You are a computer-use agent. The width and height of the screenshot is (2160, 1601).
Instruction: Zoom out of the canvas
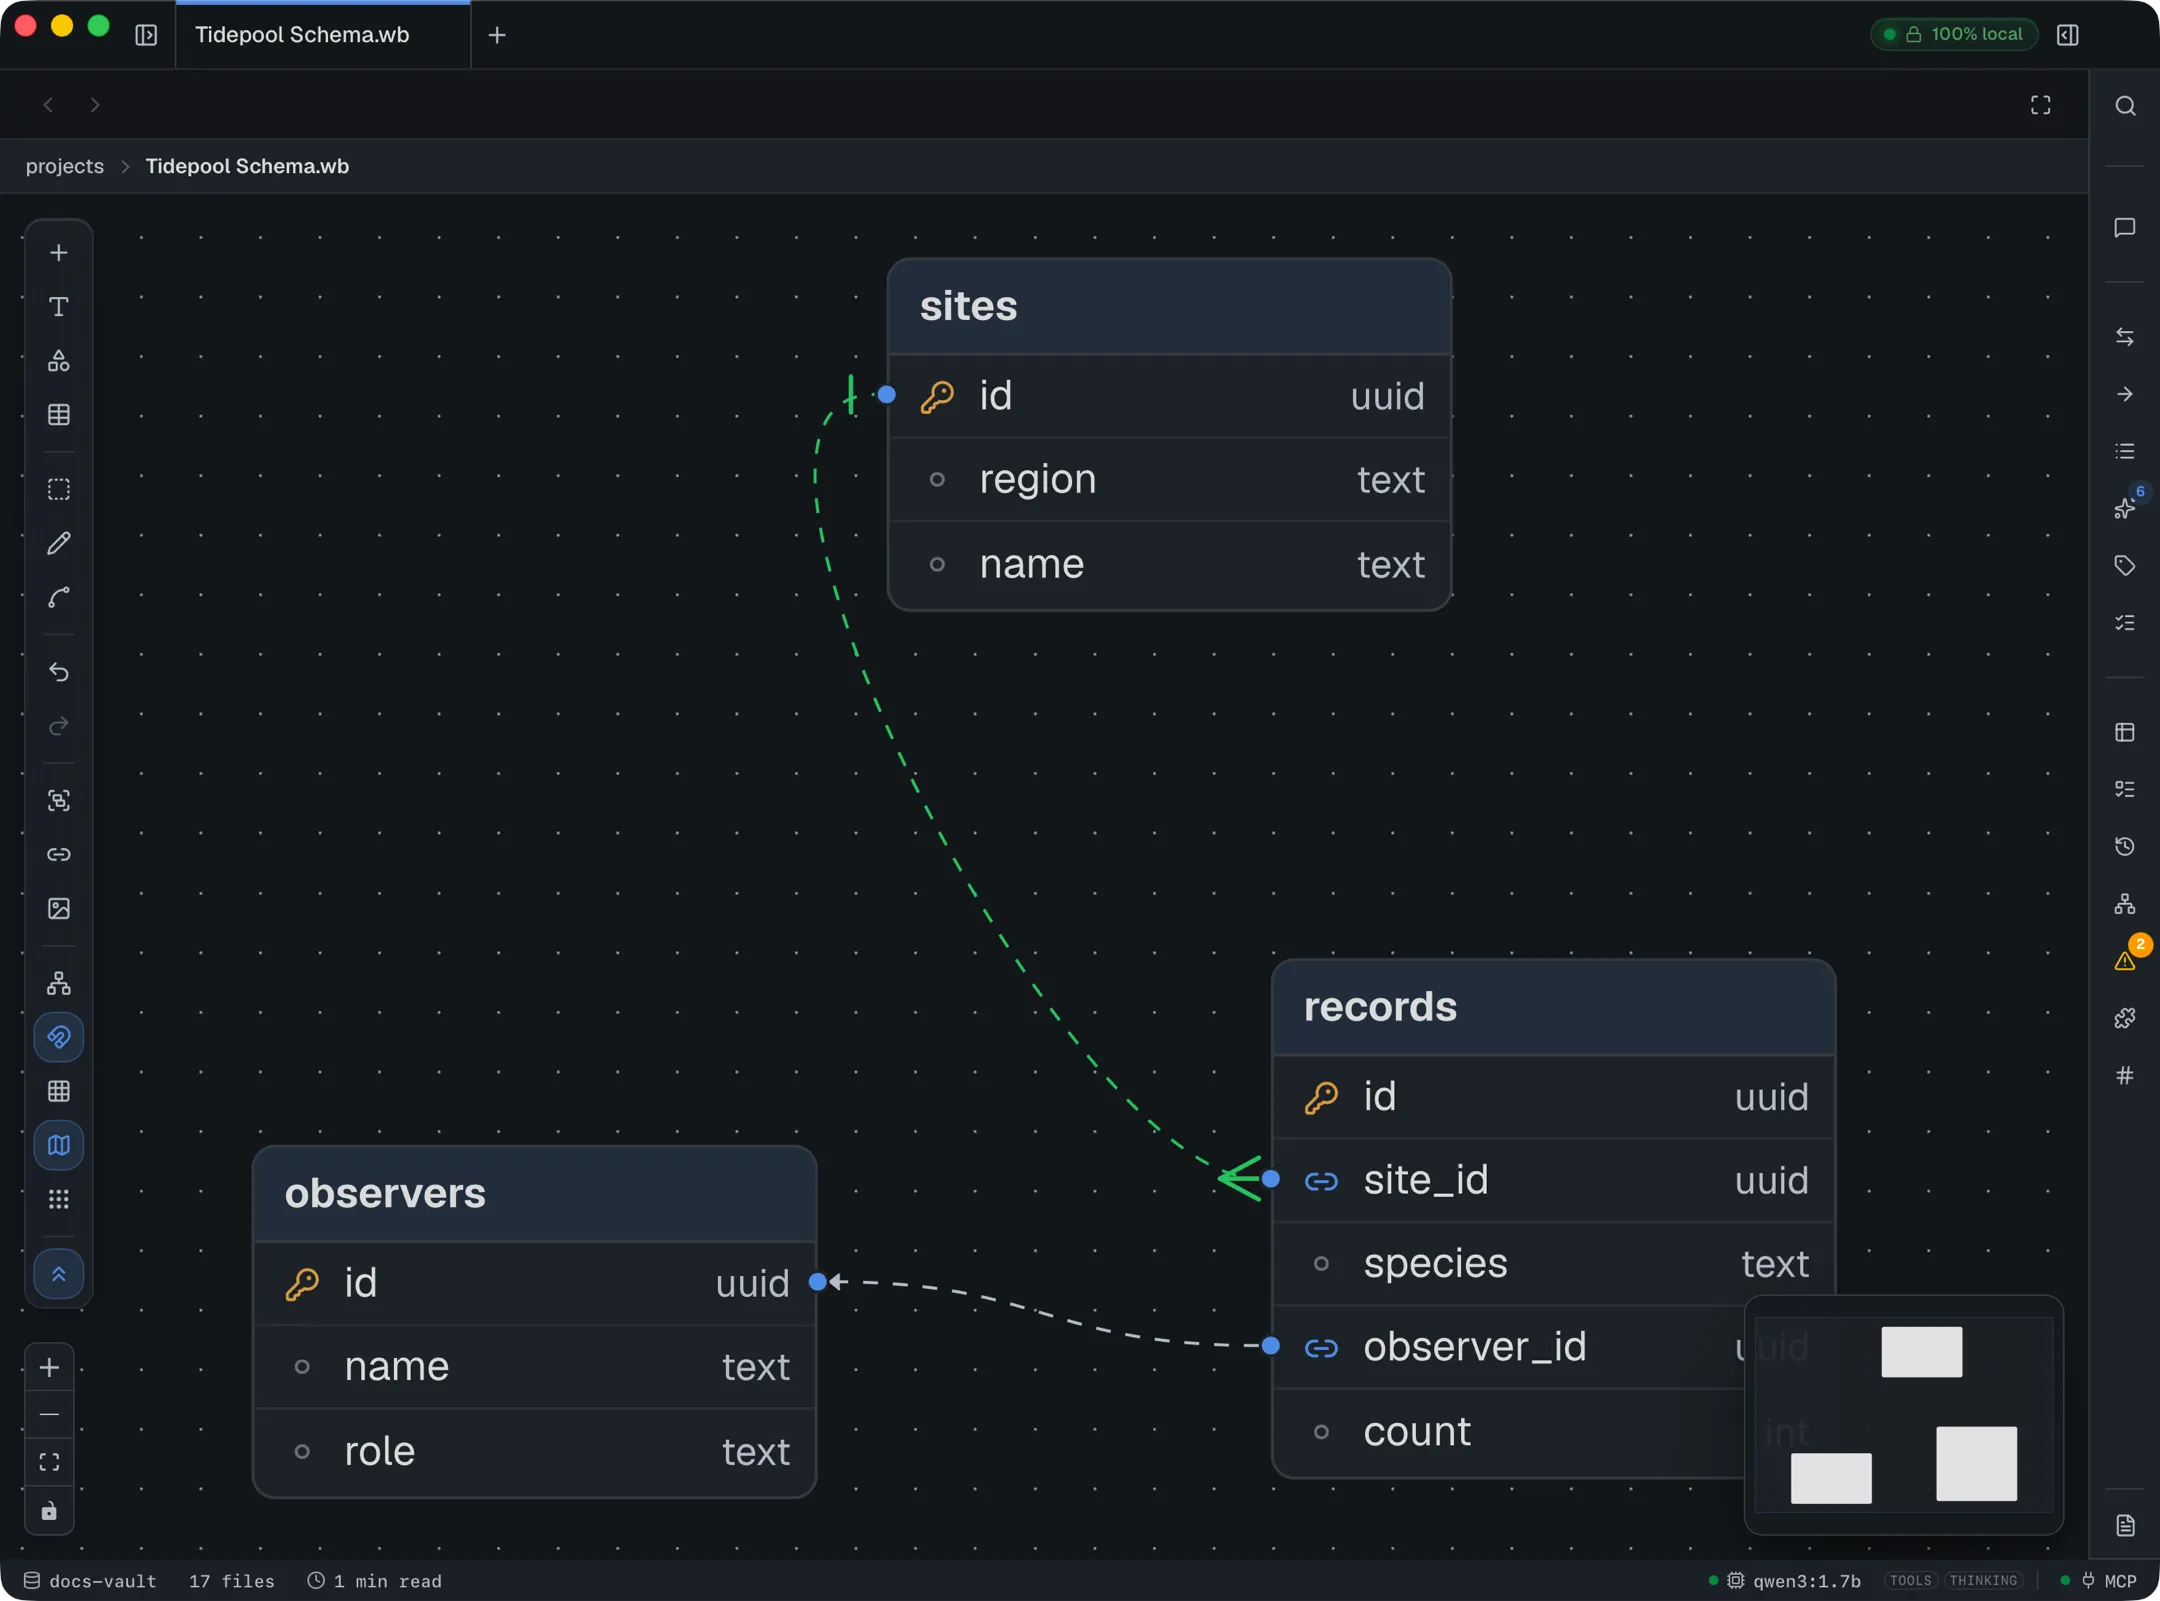(49, 1415)
